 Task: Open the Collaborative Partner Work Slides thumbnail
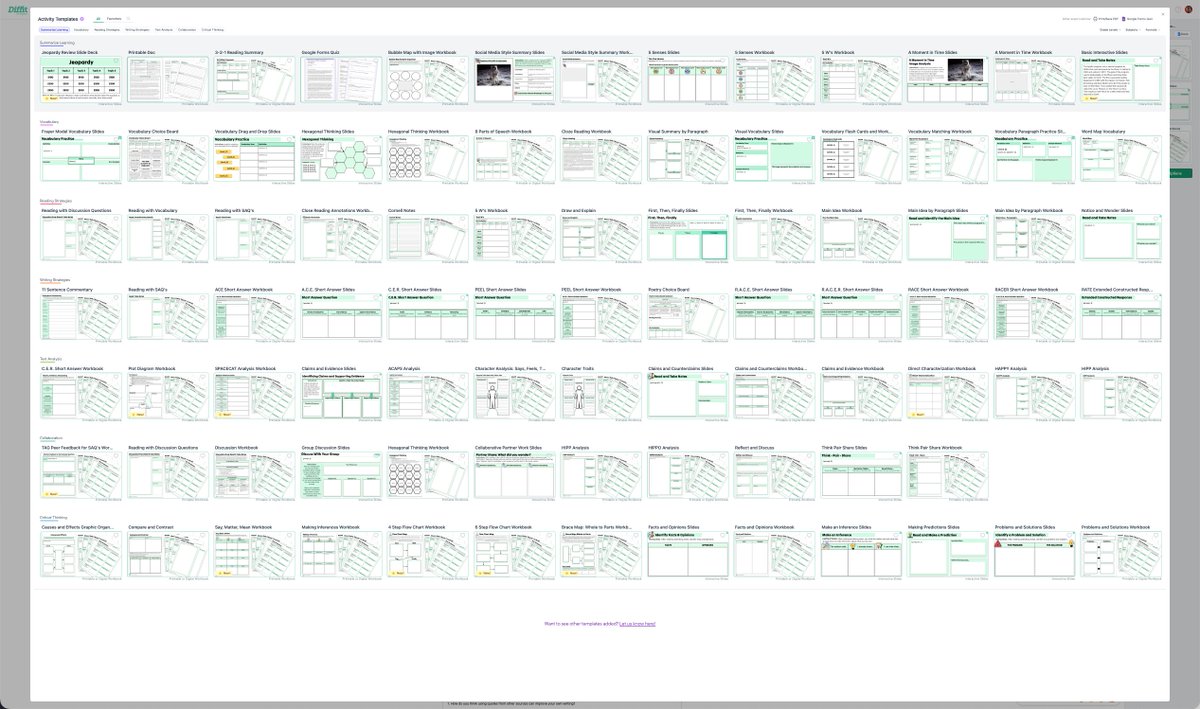515,476
